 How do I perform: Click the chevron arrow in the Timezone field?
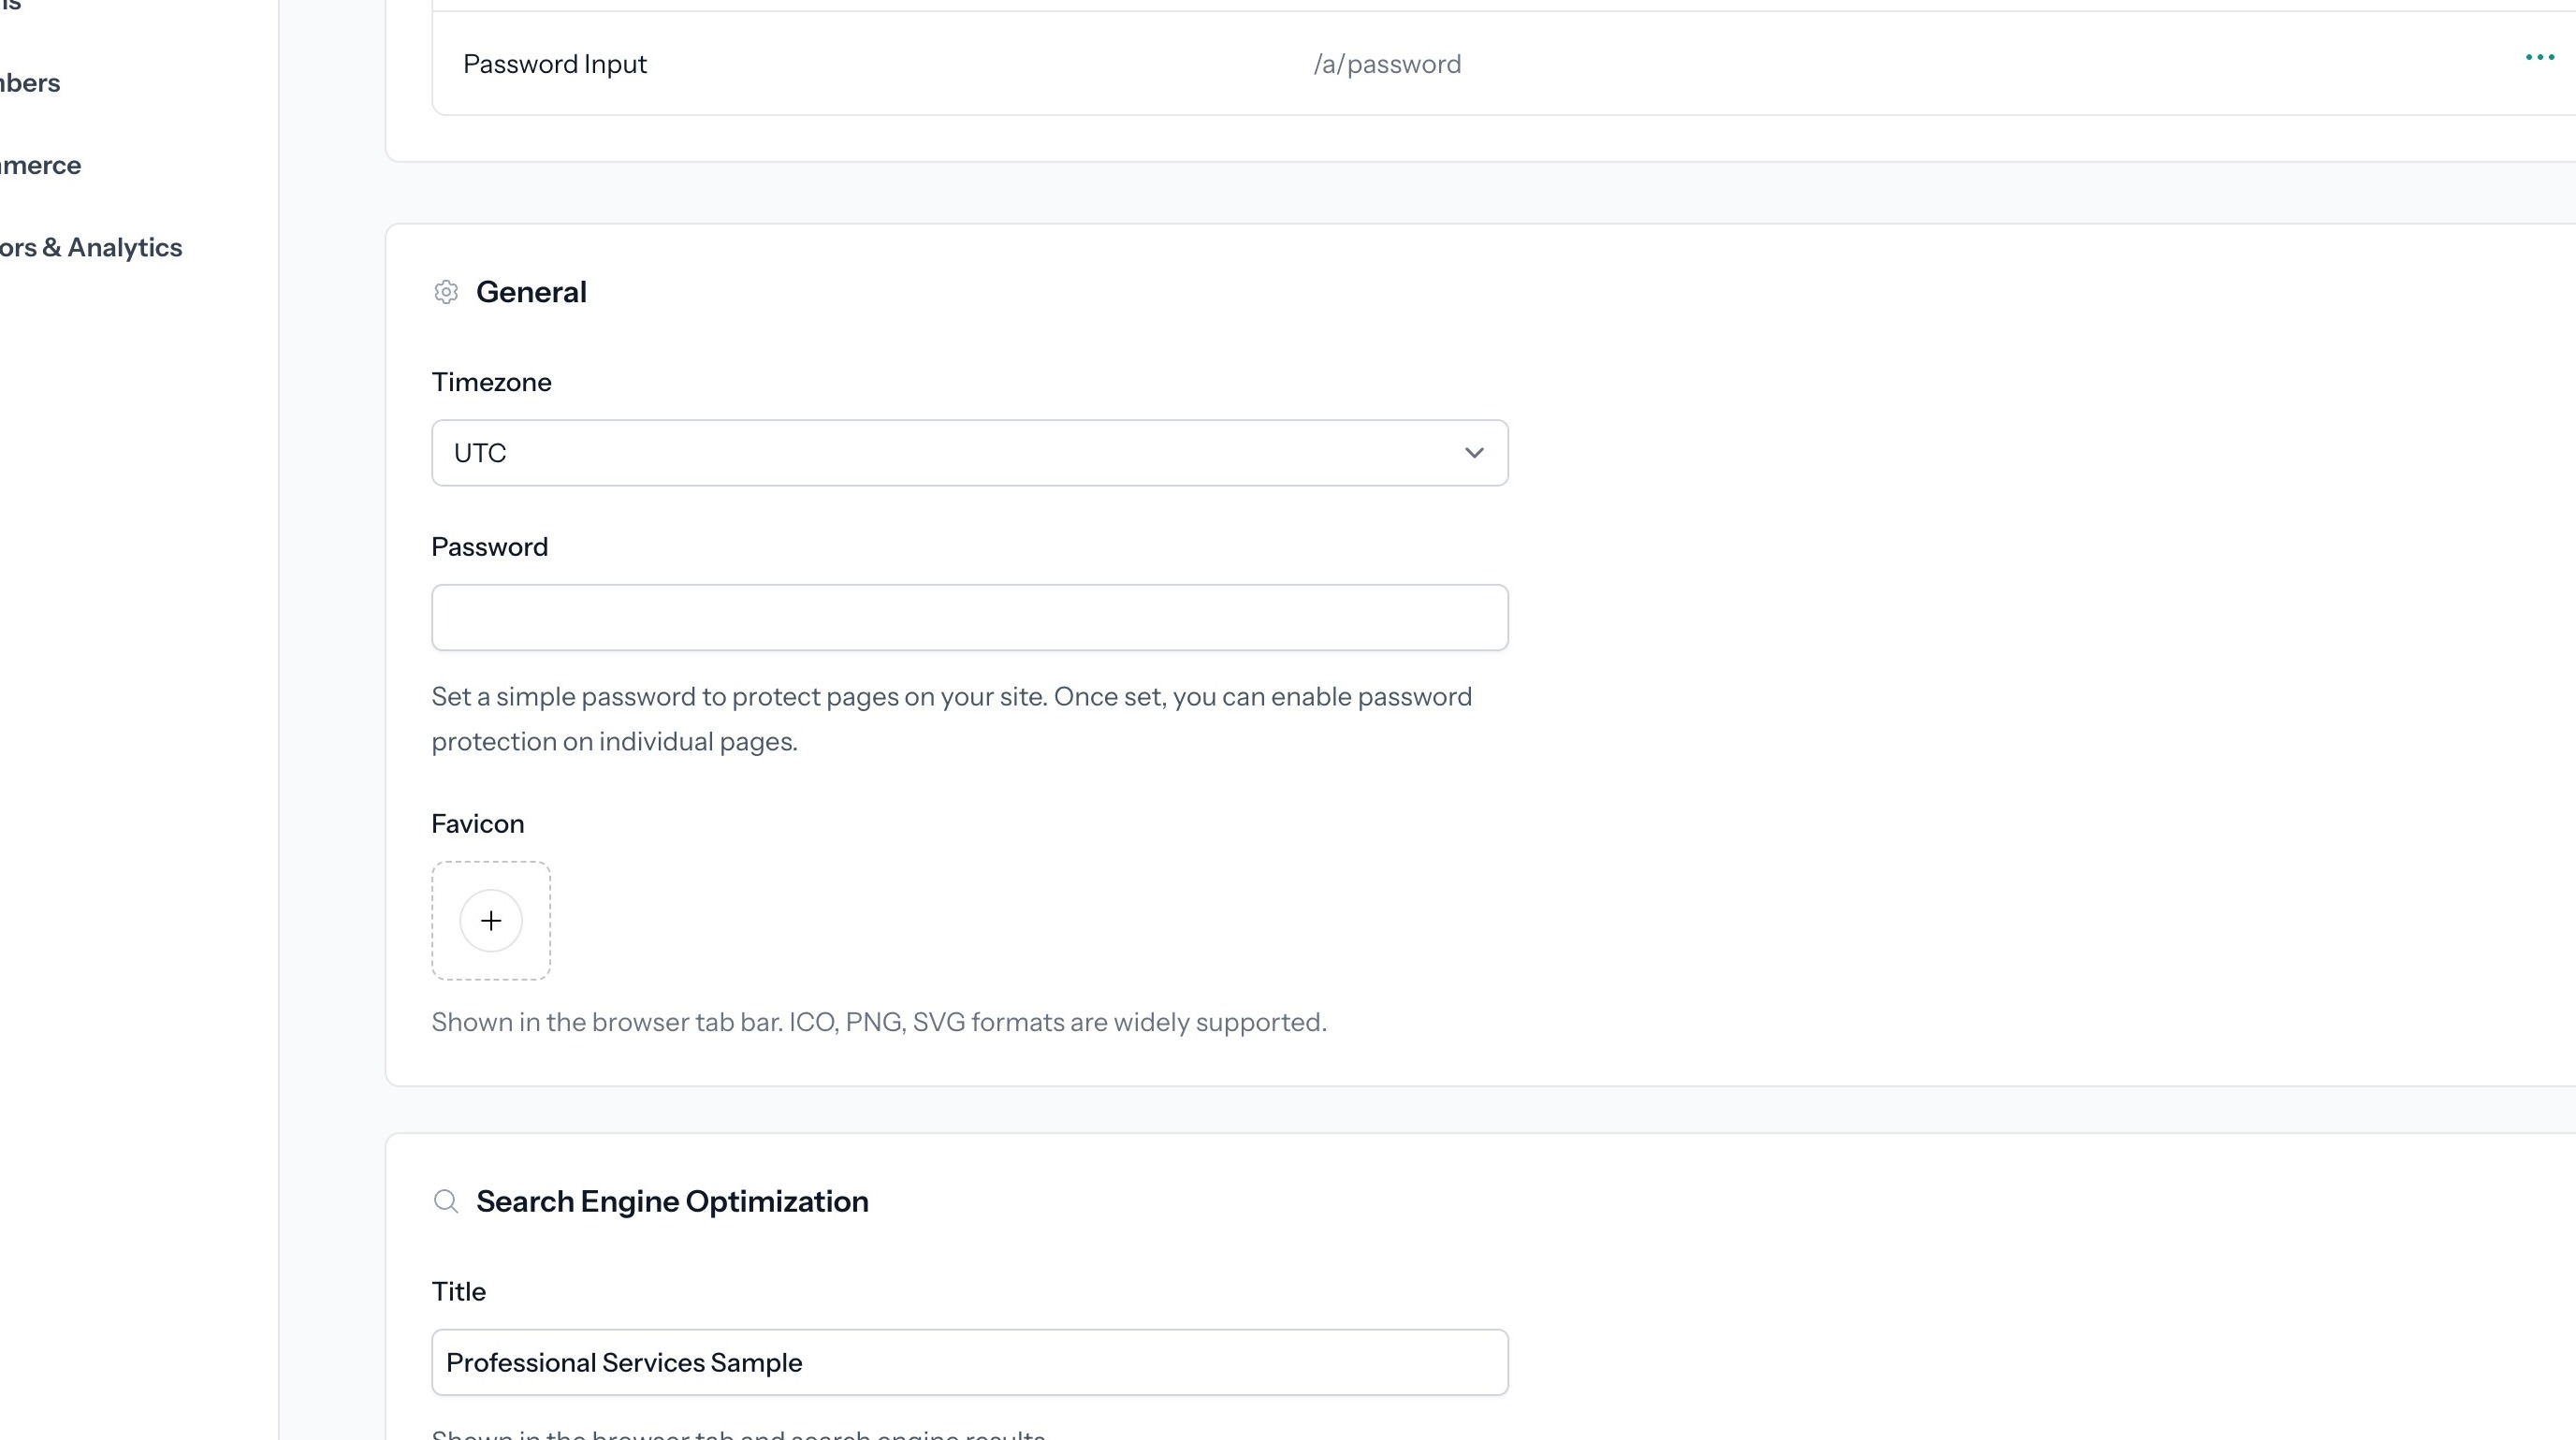(x=1473, y=453)
